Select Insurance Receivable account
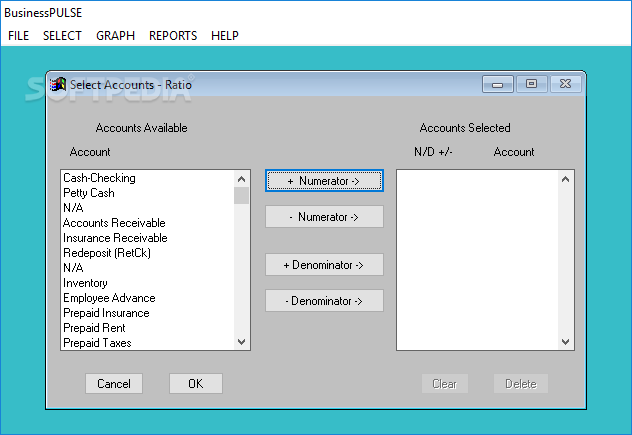 pos(148,238)
